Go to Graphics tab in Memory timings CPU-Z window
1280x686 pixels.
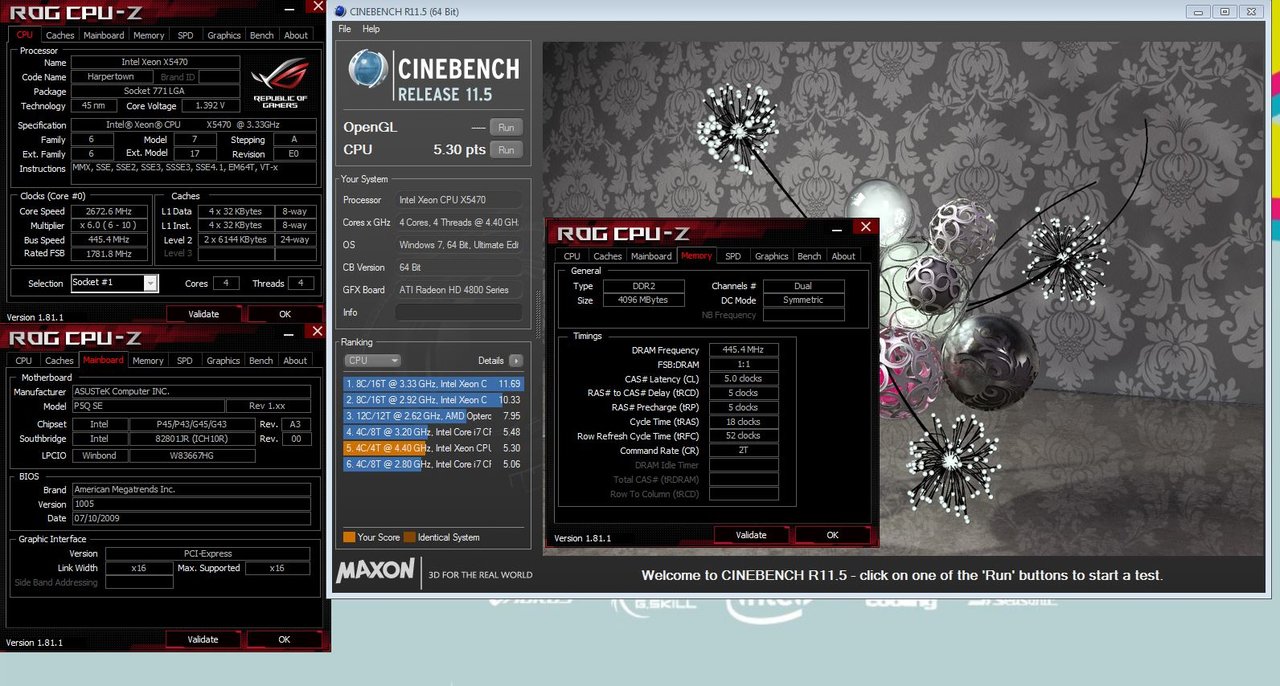[771, 256]
